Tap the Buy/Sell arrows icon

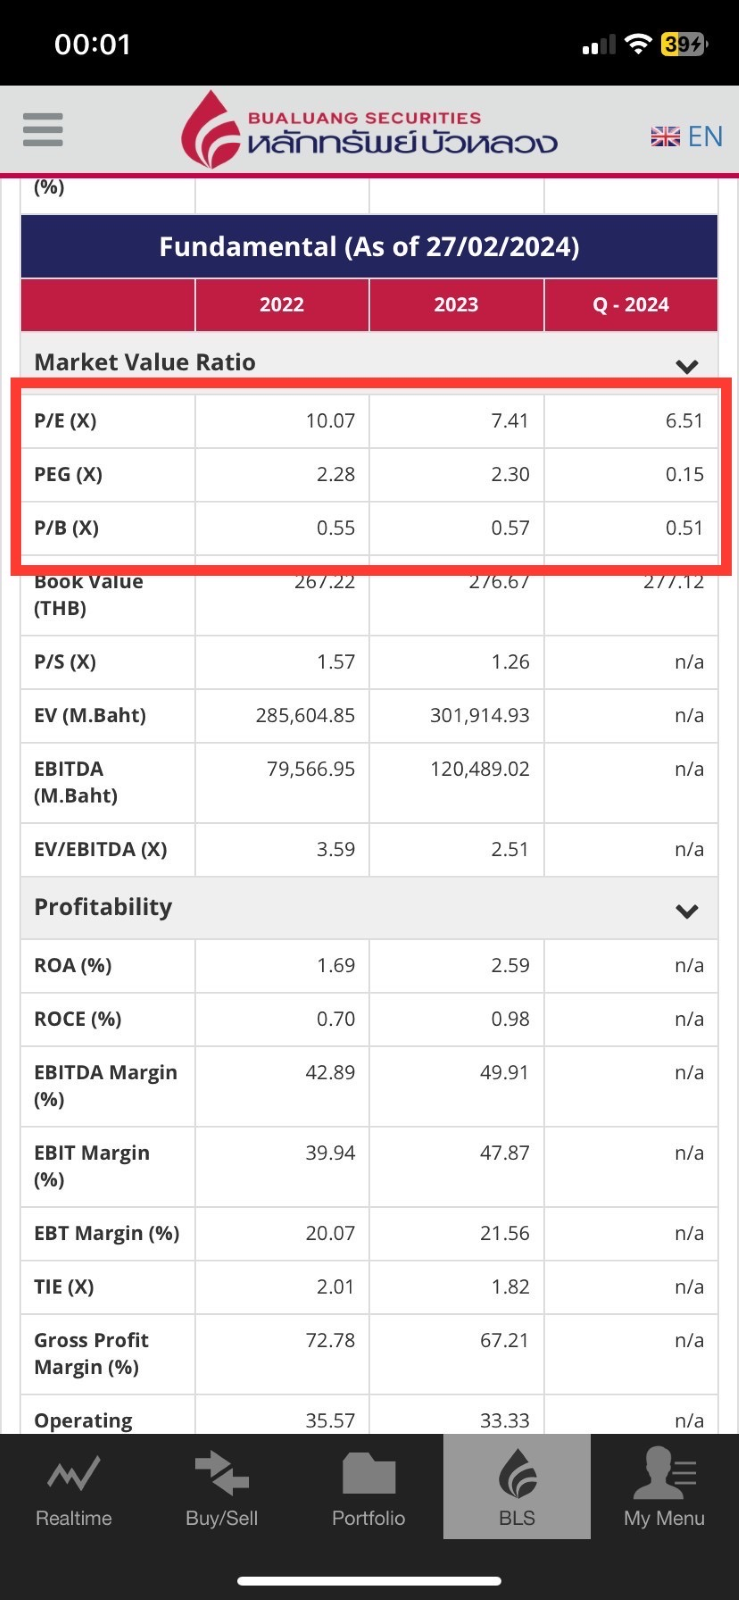pos(221,1473)
